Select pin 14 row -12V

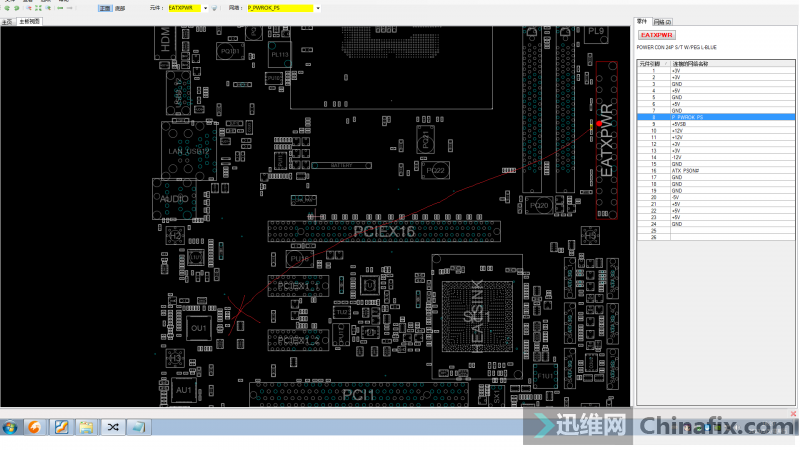click(716, 158)
